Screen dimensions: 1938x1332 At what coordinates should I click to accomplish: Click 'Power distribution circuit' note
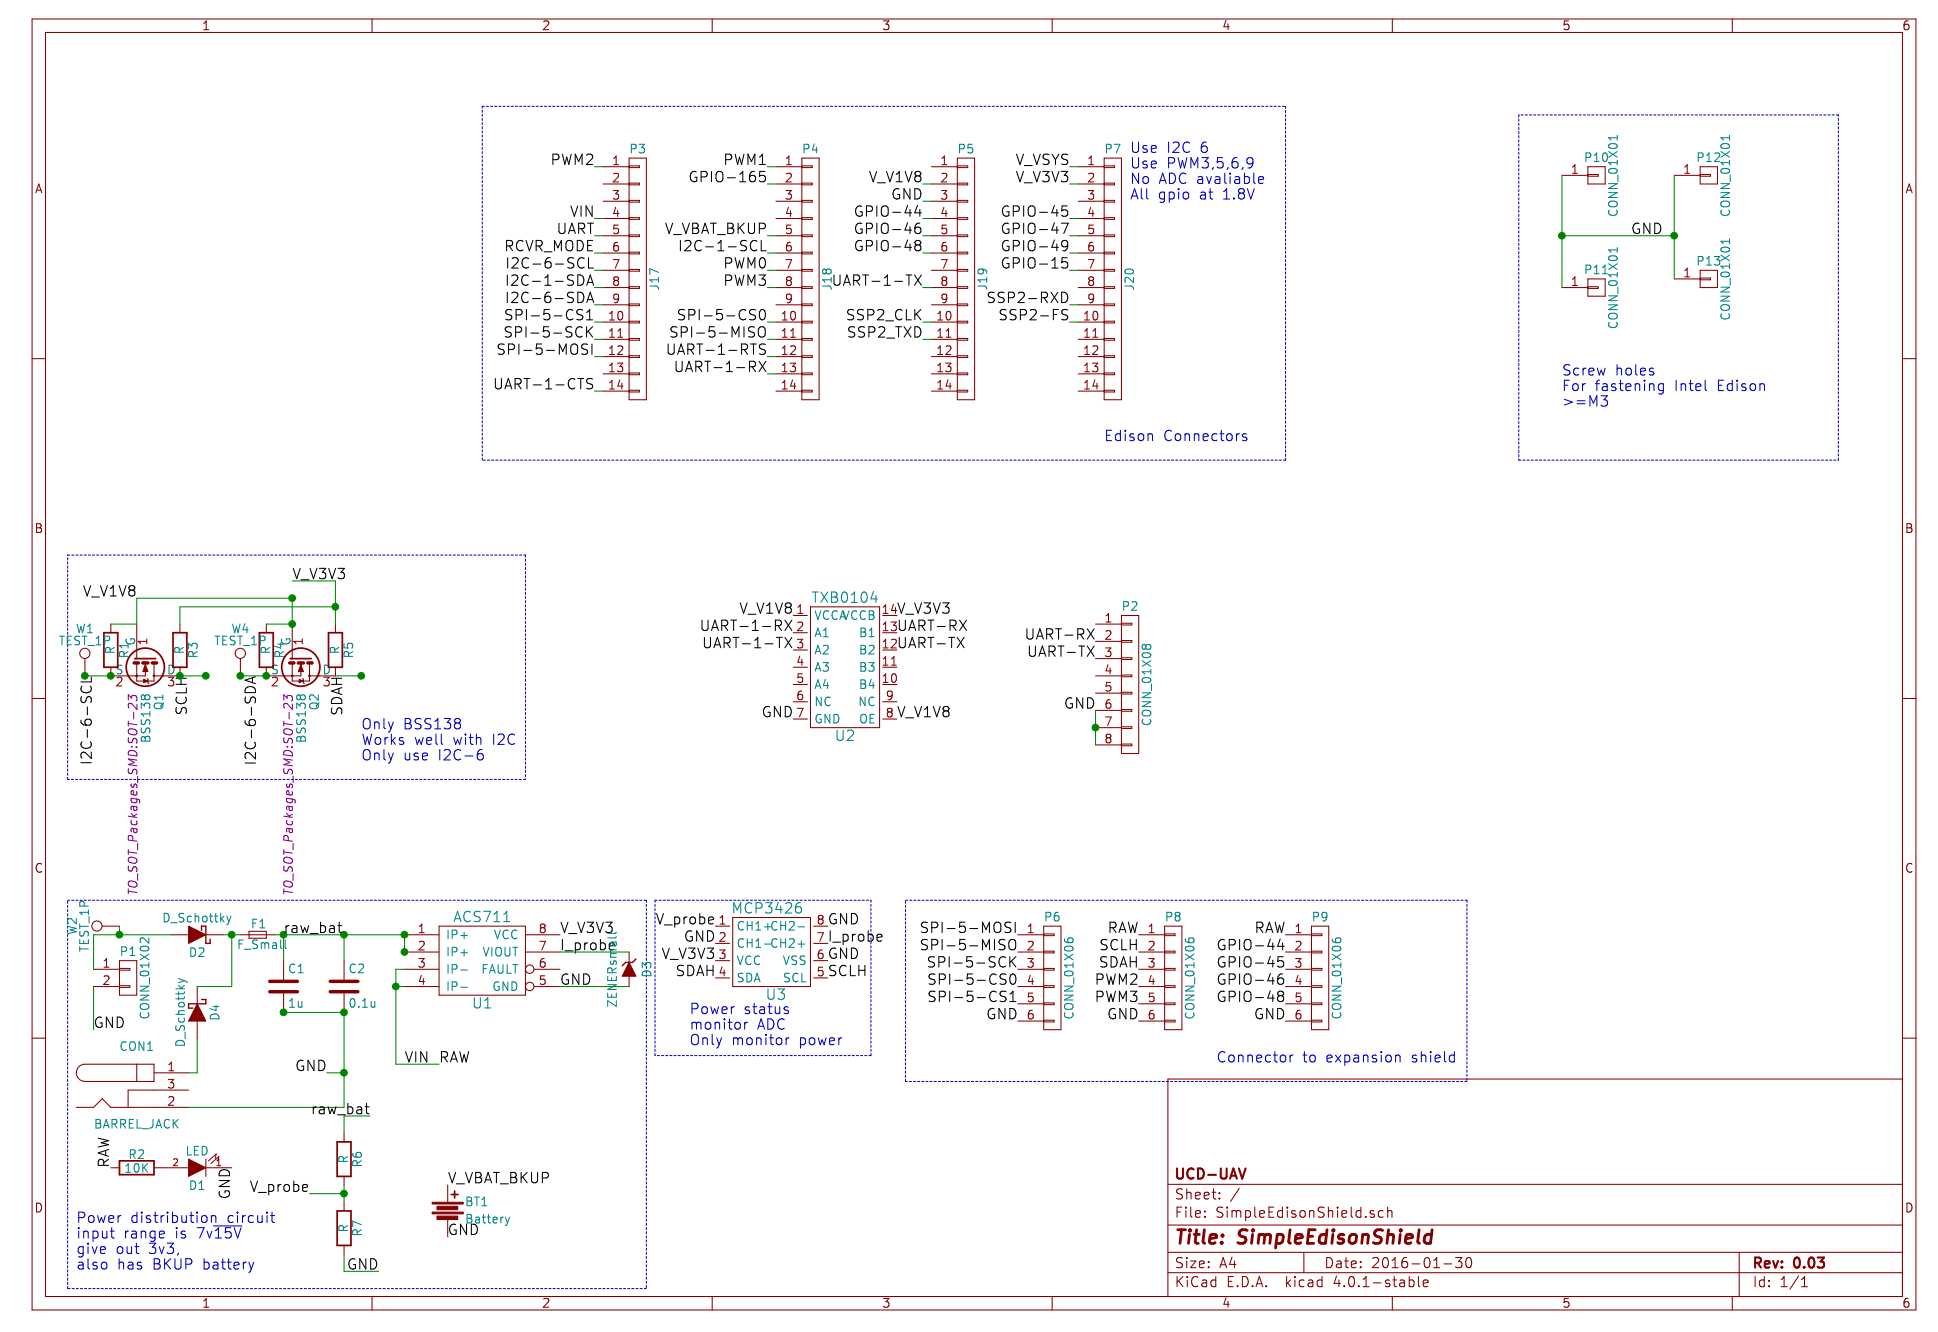[176, 1218]
